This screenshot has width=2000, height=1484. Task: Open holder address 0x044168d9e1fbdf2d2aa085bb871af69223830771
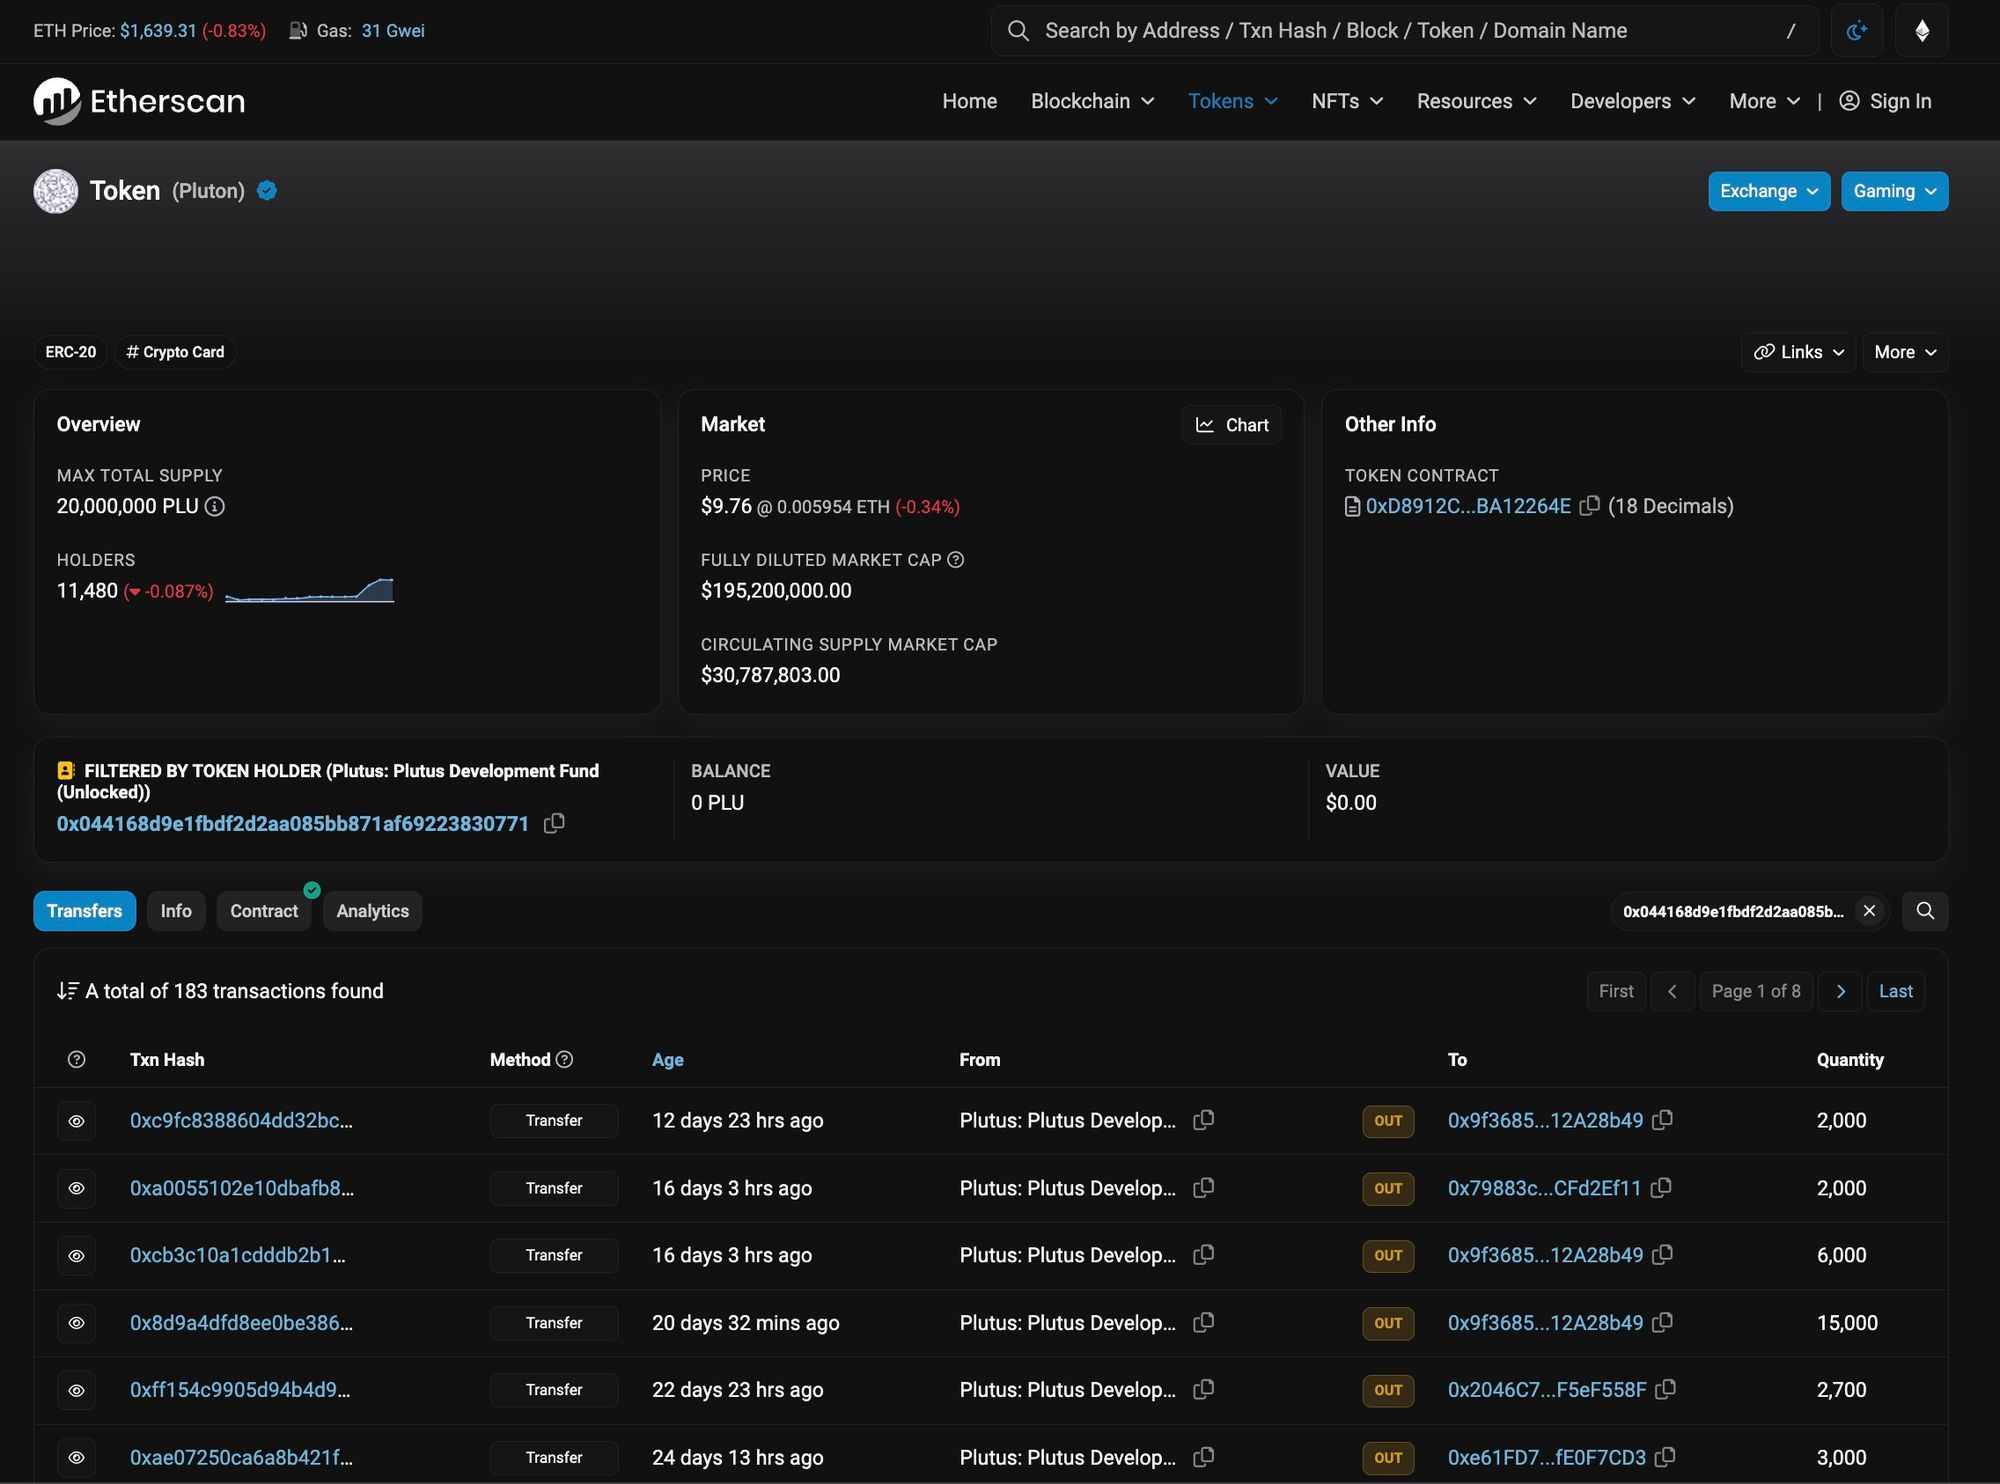[293, 823]
